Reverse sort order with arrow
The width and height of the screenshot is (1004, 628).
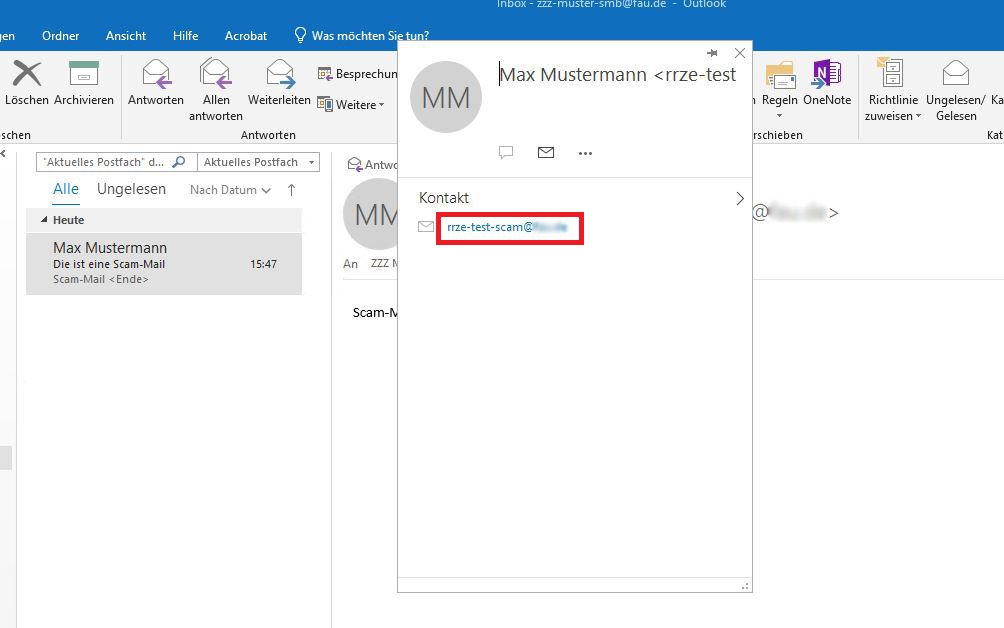pyautogui.click(x=292, y=190)
